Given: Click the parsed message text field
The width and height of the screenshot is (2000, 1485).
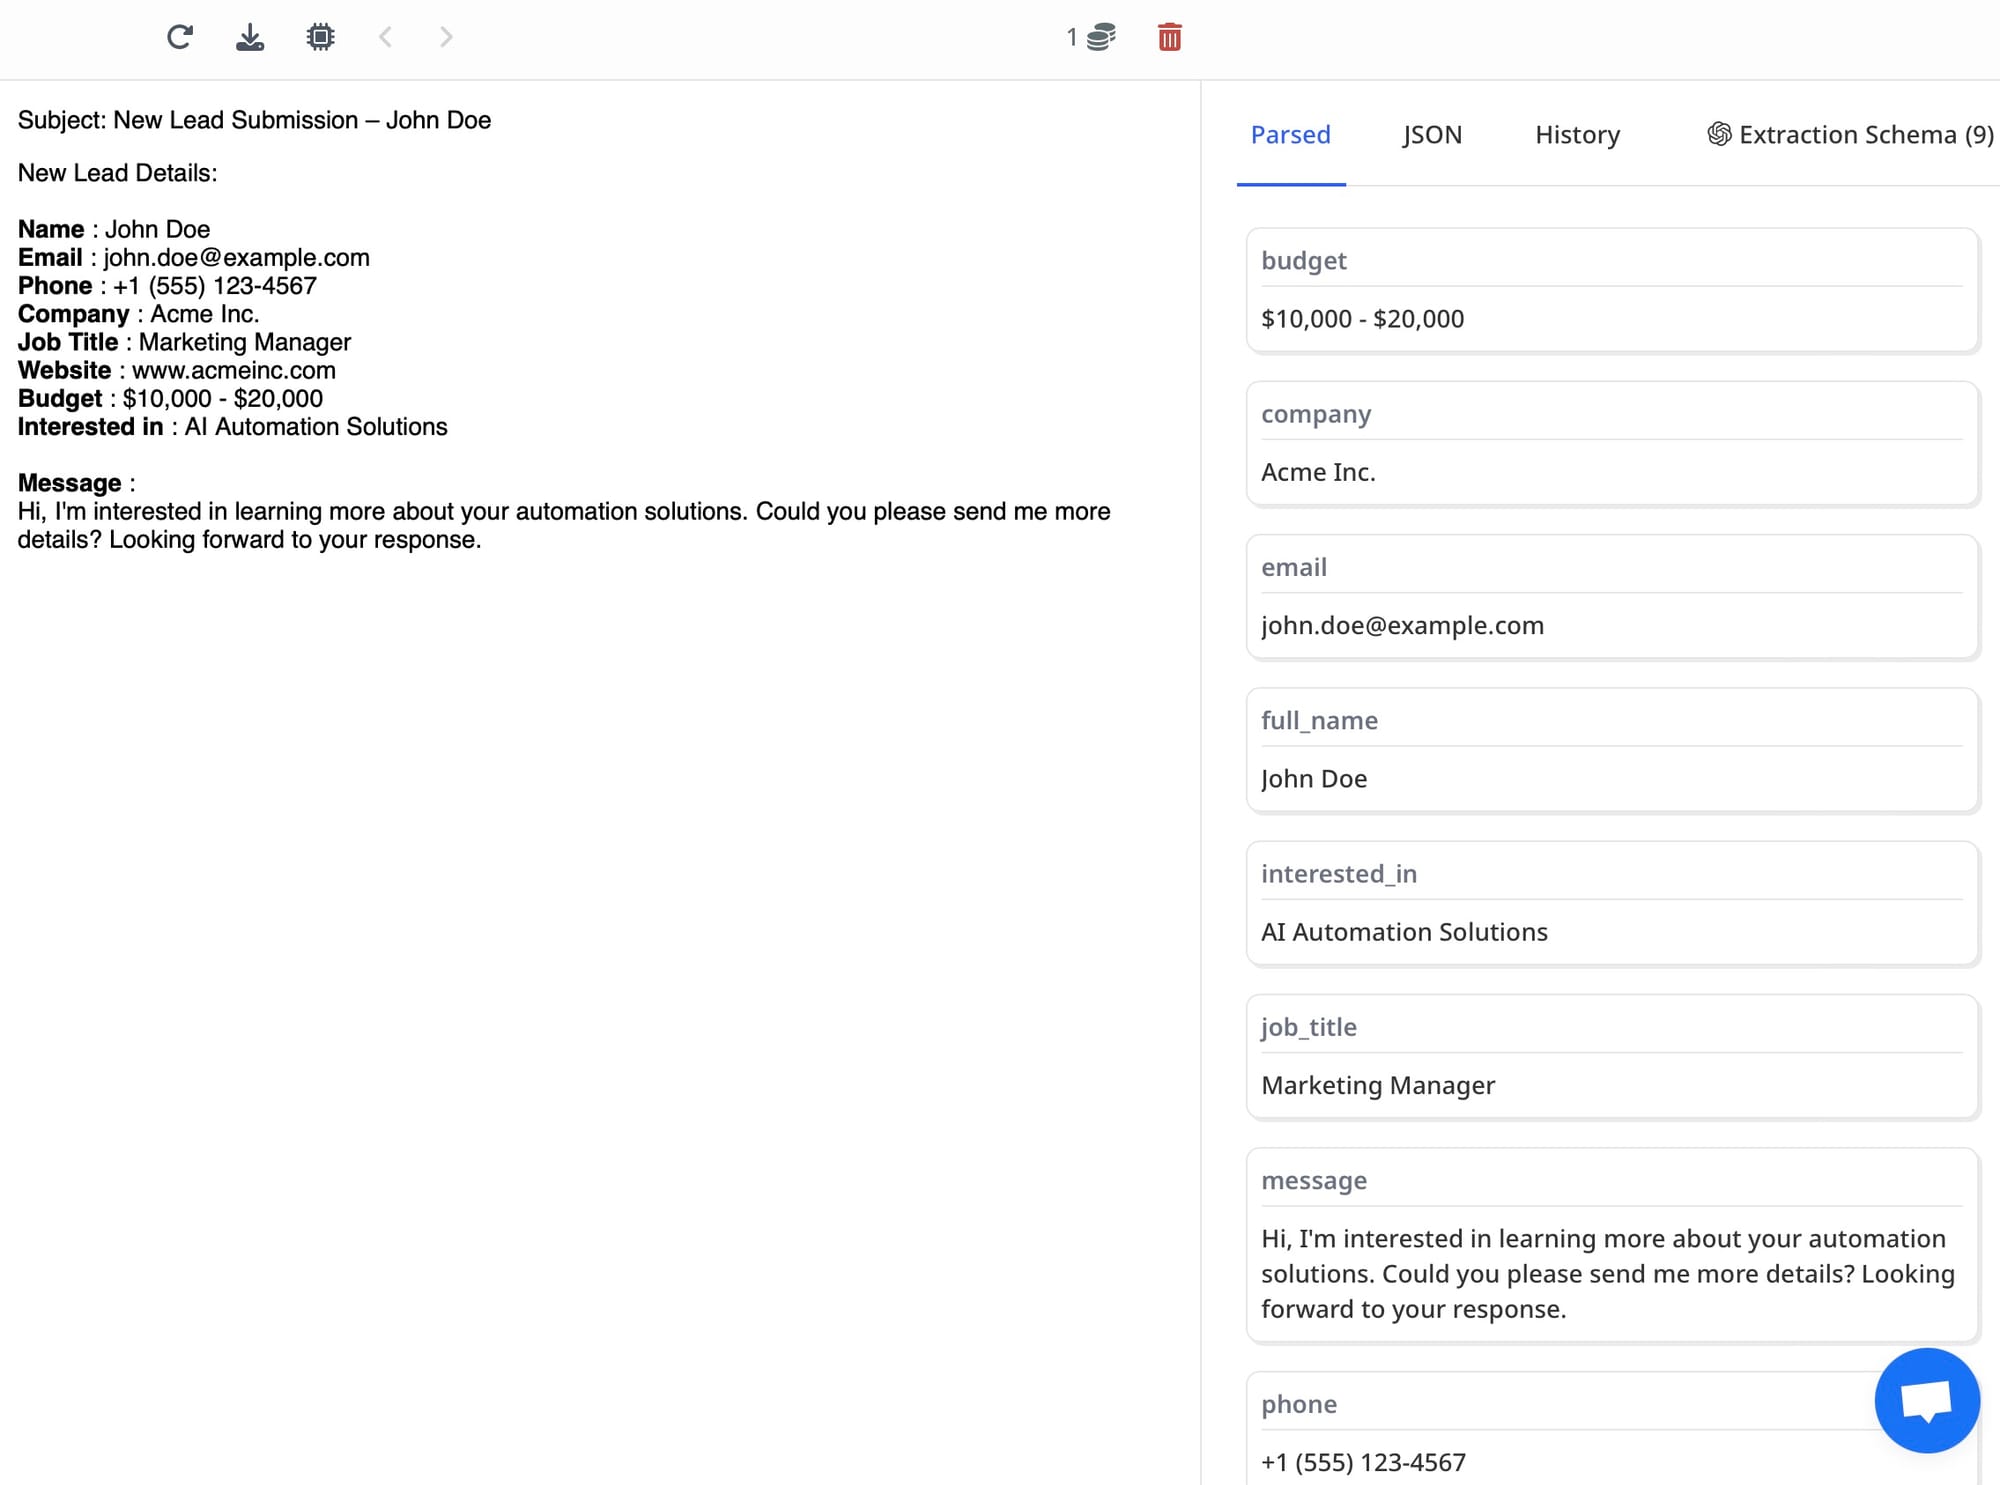Looking at the screenshot, I should pos(1606,1273).
